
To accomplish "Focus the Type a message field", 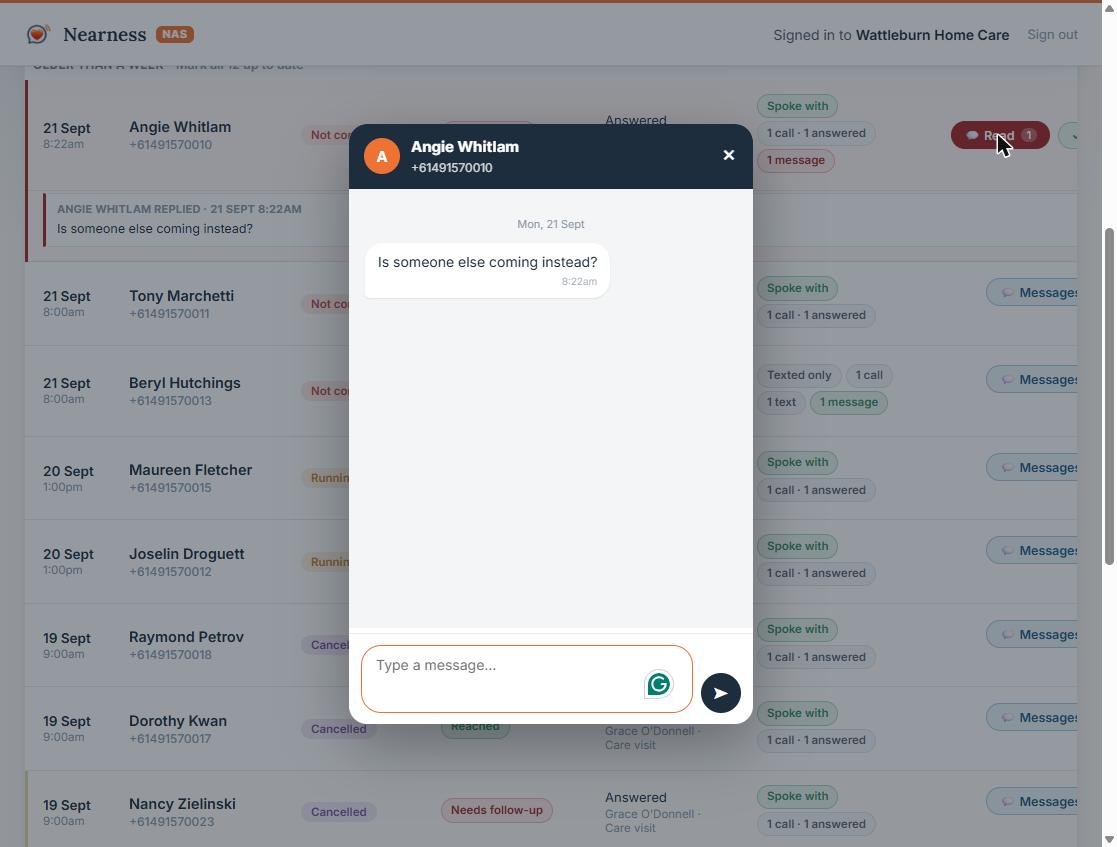I will pyautogui.click(x=526, y=679).
